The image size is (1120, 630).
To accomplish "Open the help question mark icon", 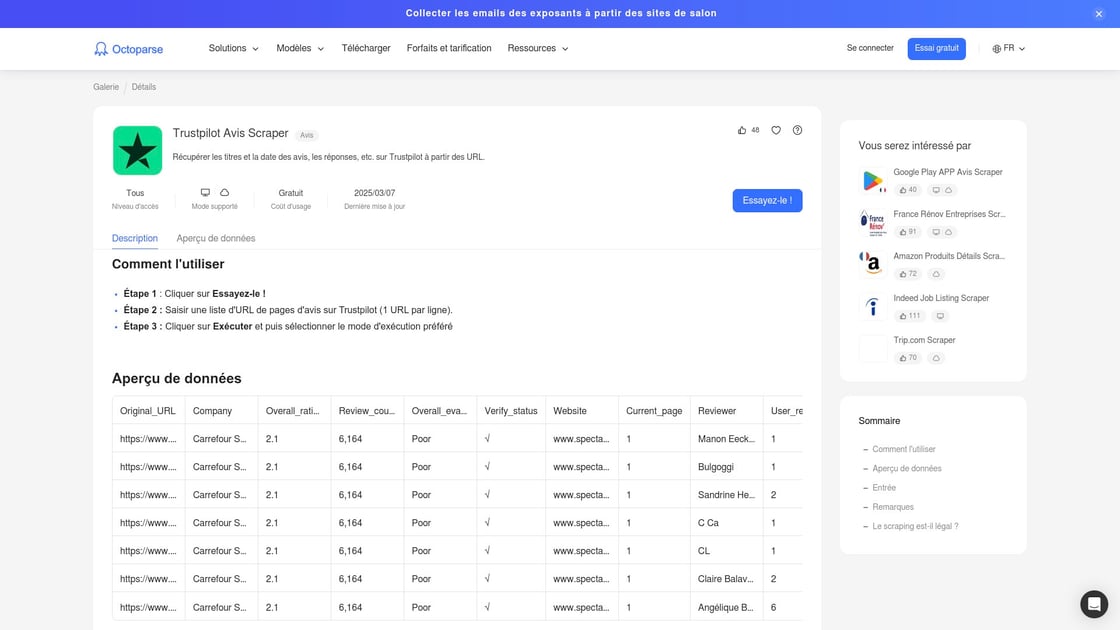I will click(797, 130).
